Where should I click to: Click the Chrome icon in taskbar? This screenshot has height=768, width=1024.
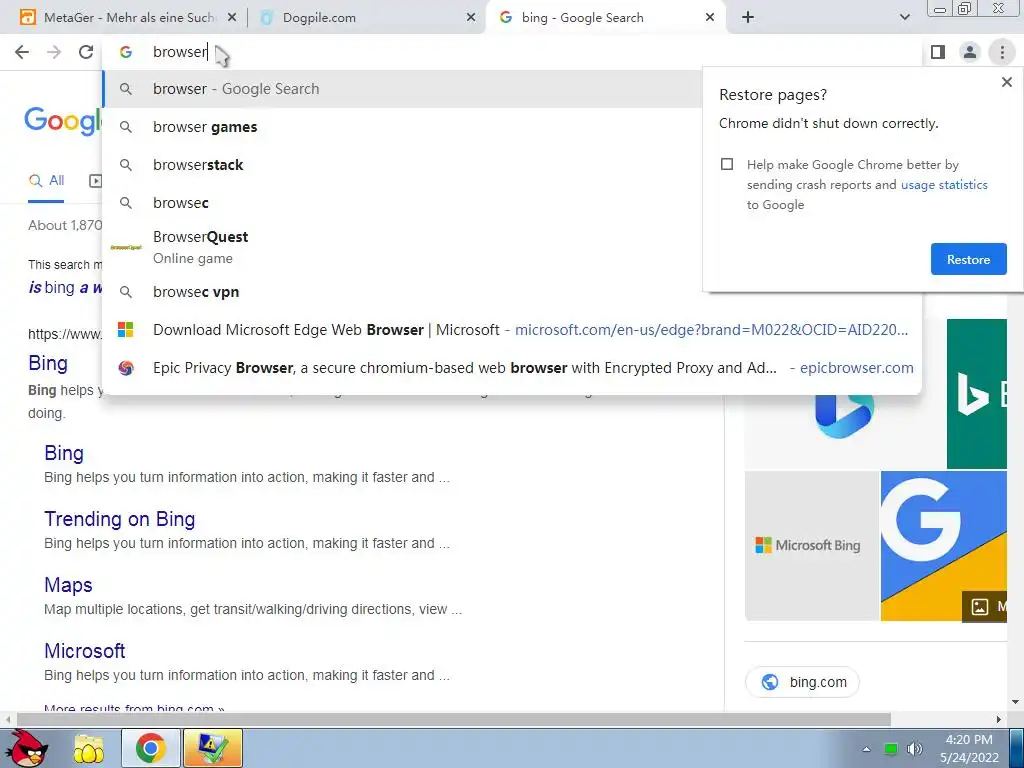(151, 748)
